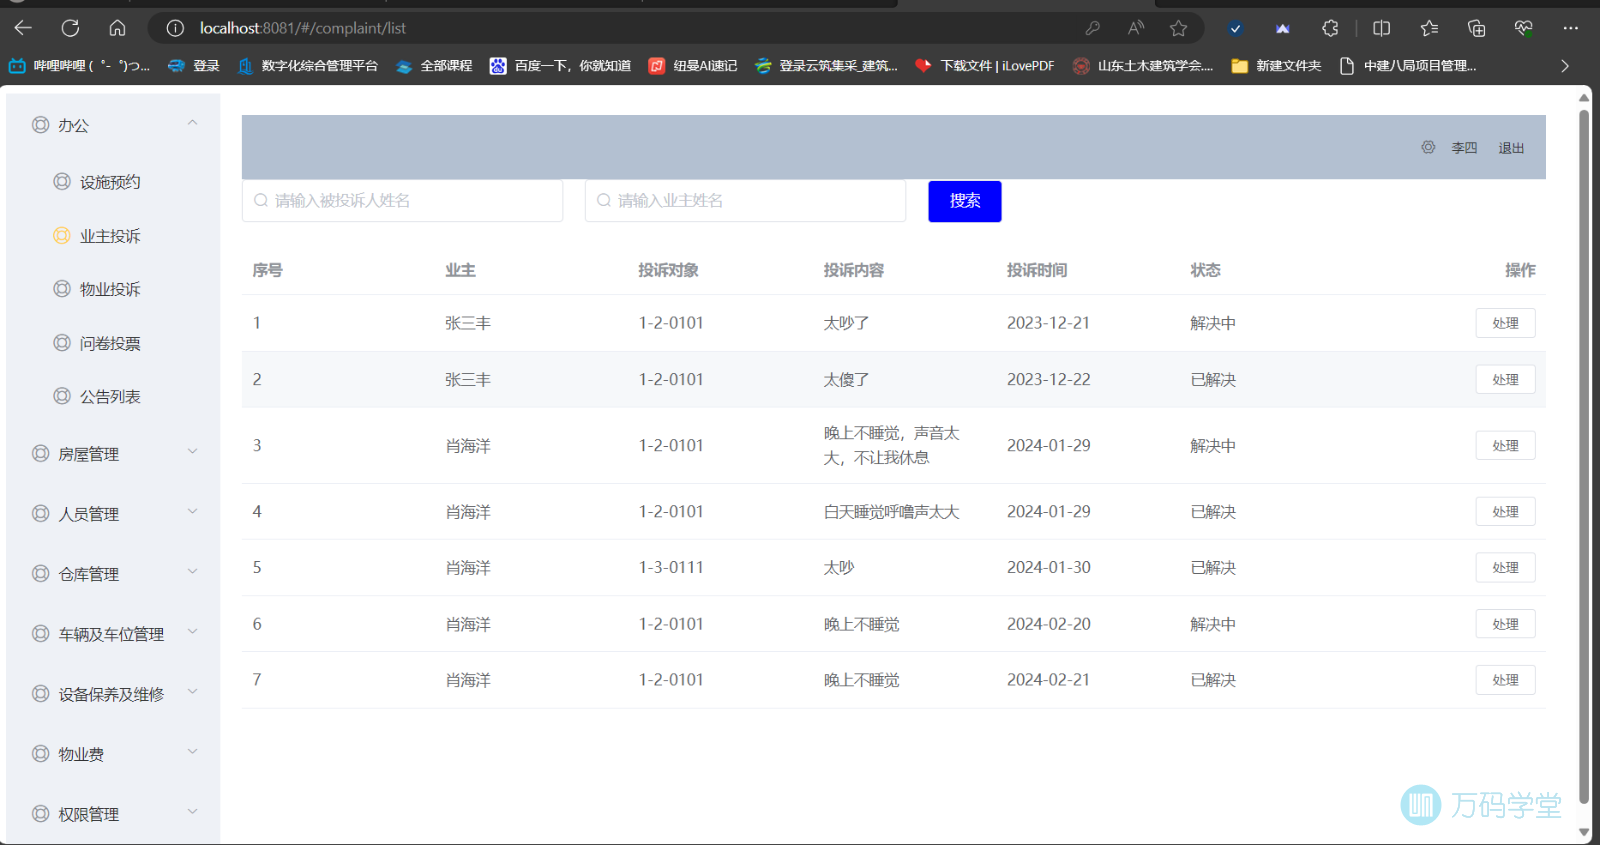
Task: Click the 公告列表 sidebar icon
Action: 62,396
